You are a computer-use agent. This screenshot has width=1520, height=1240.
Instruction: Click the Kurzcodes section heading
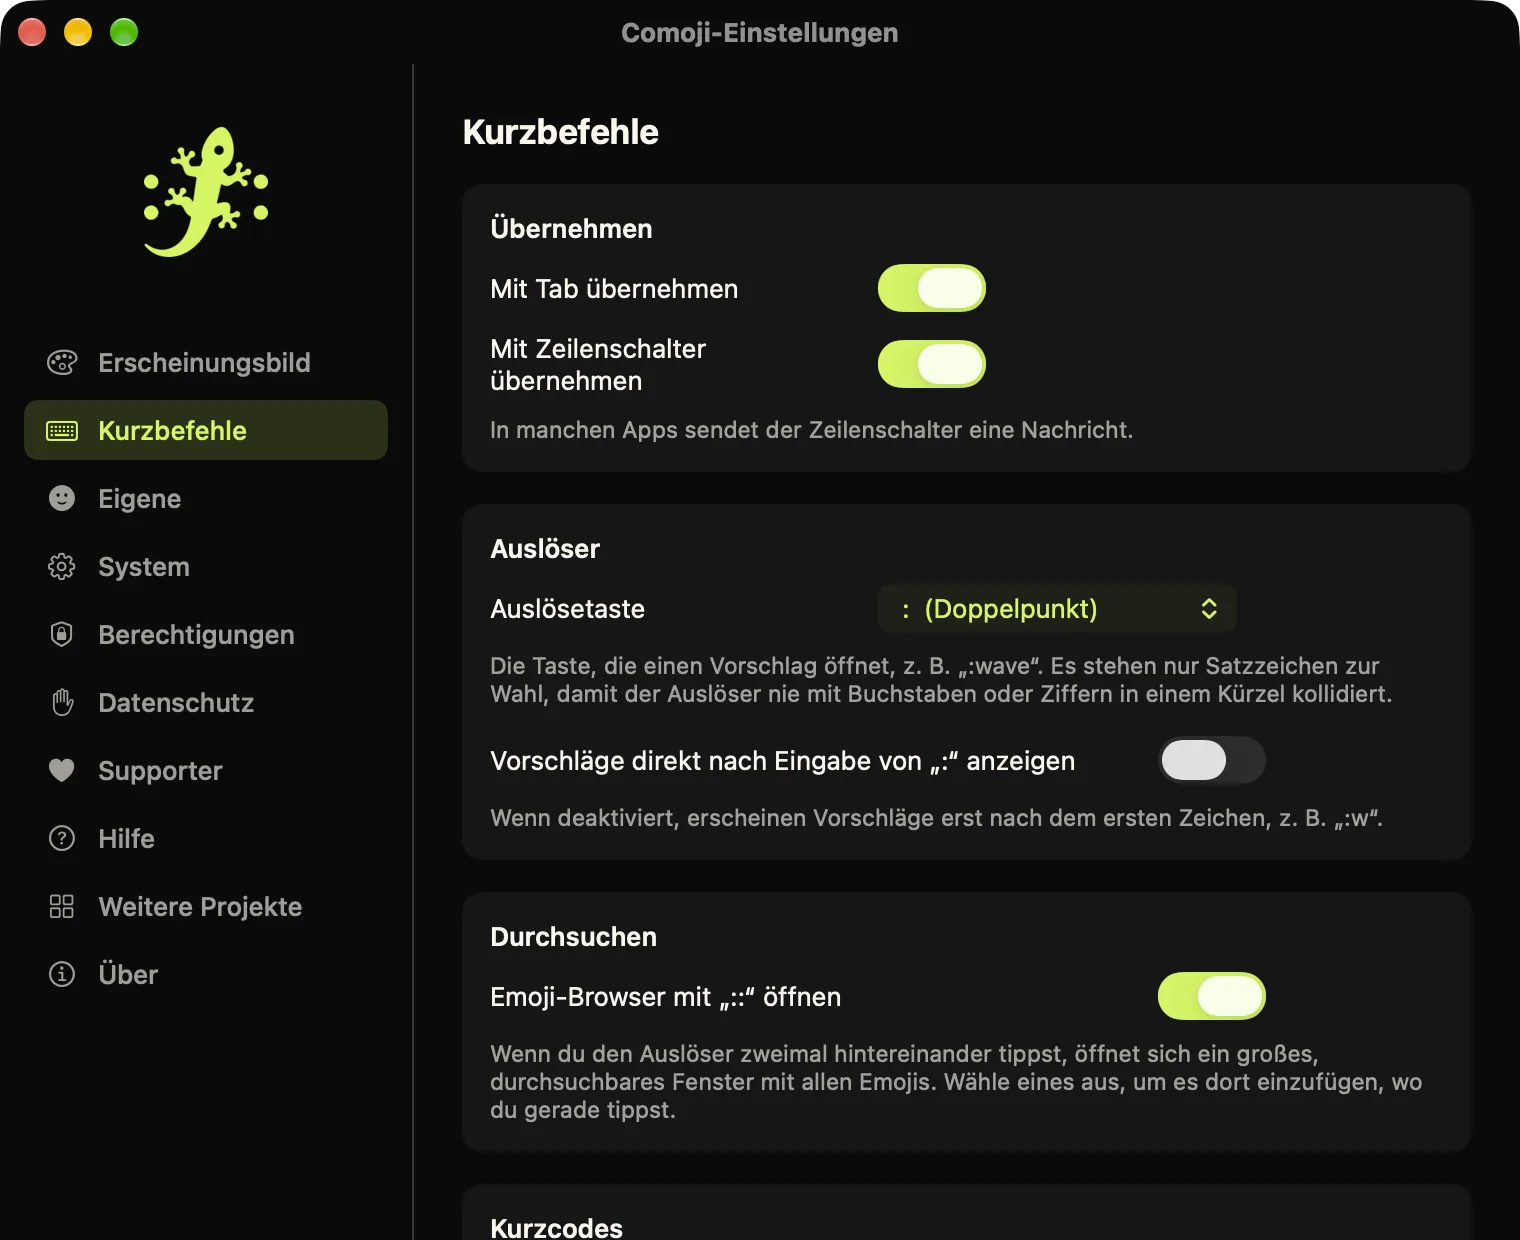coord(556,1228)
